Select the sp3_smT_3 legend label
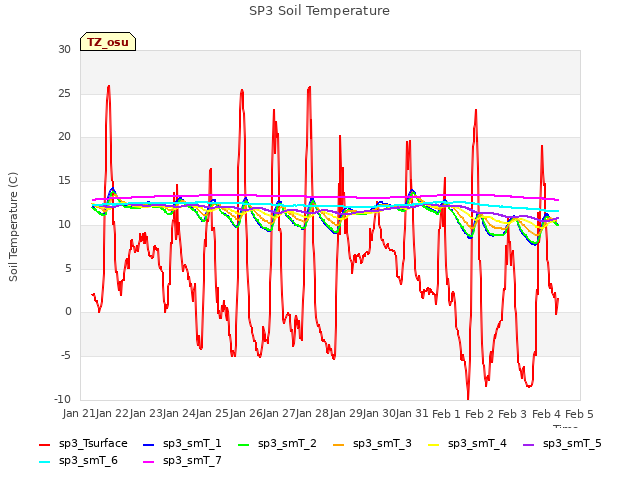This screenshot has height=480, width=640. (x=382, y=444)
